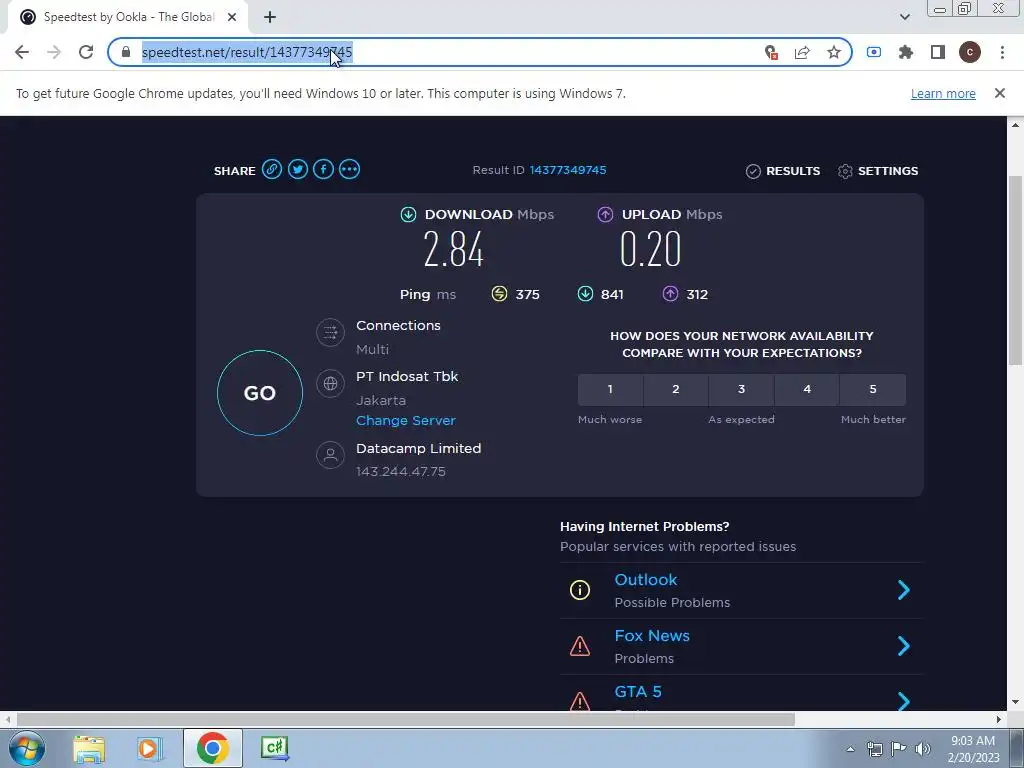Open Chrome three-dot menu
This screenshot has height=768, width=1024.
[x=1002, y=52]
